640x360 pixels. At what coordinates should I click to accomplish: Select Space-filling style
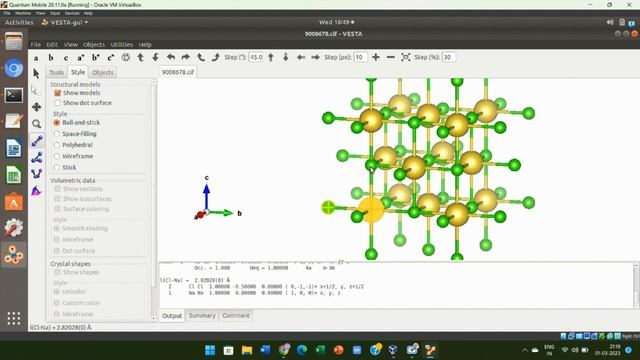[57, 134]
